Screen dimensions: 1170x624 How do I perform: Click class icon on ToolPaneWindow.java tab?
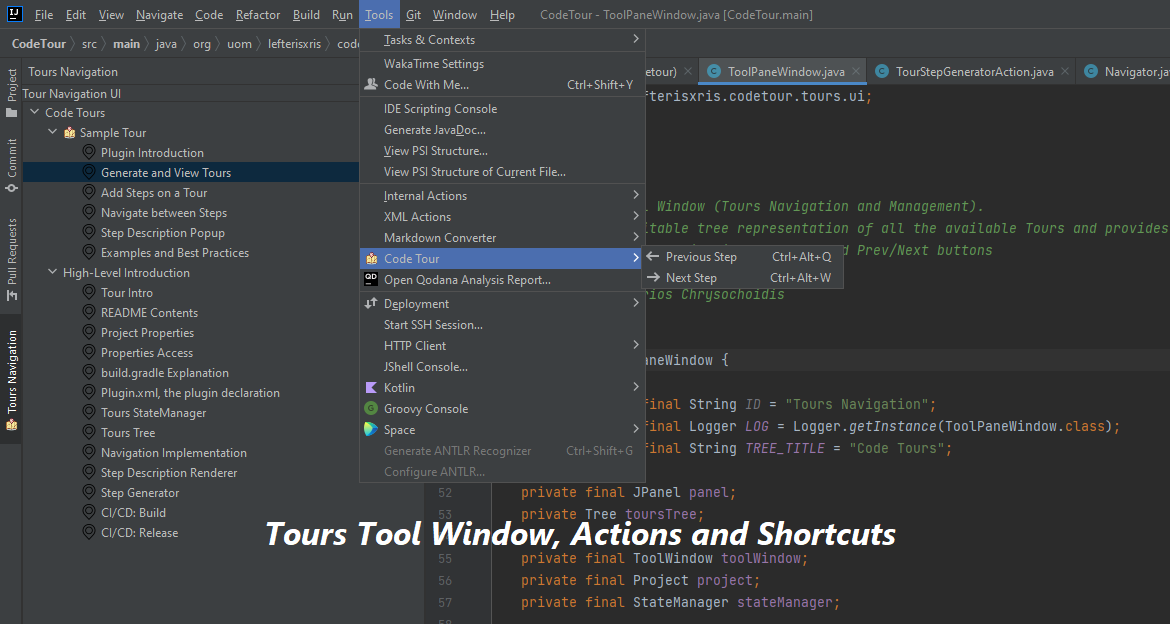tap(714, 72)
